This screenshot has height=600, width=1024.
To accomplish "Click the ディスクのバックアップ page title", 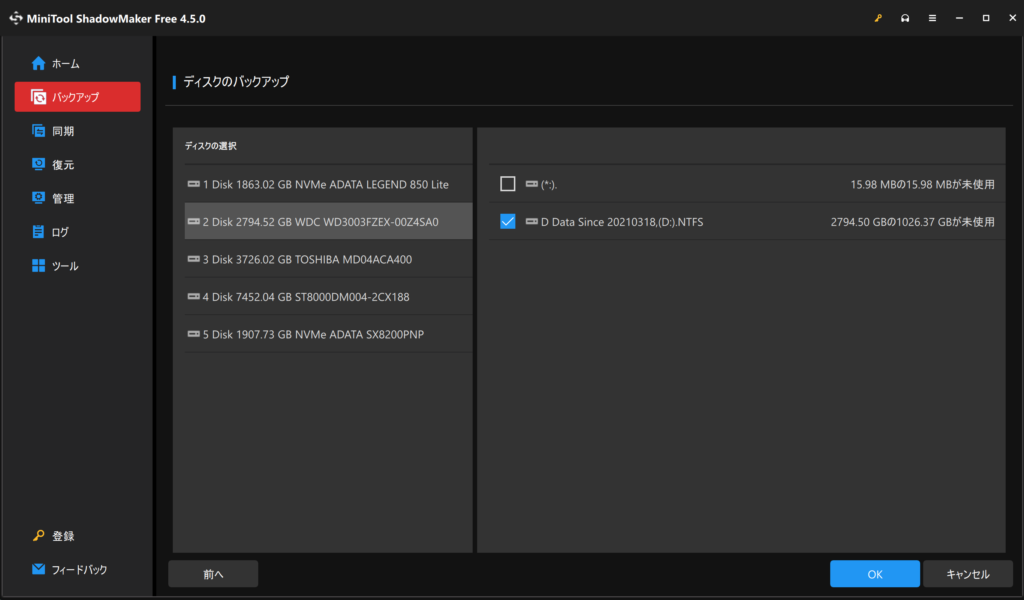I will 236,82.
